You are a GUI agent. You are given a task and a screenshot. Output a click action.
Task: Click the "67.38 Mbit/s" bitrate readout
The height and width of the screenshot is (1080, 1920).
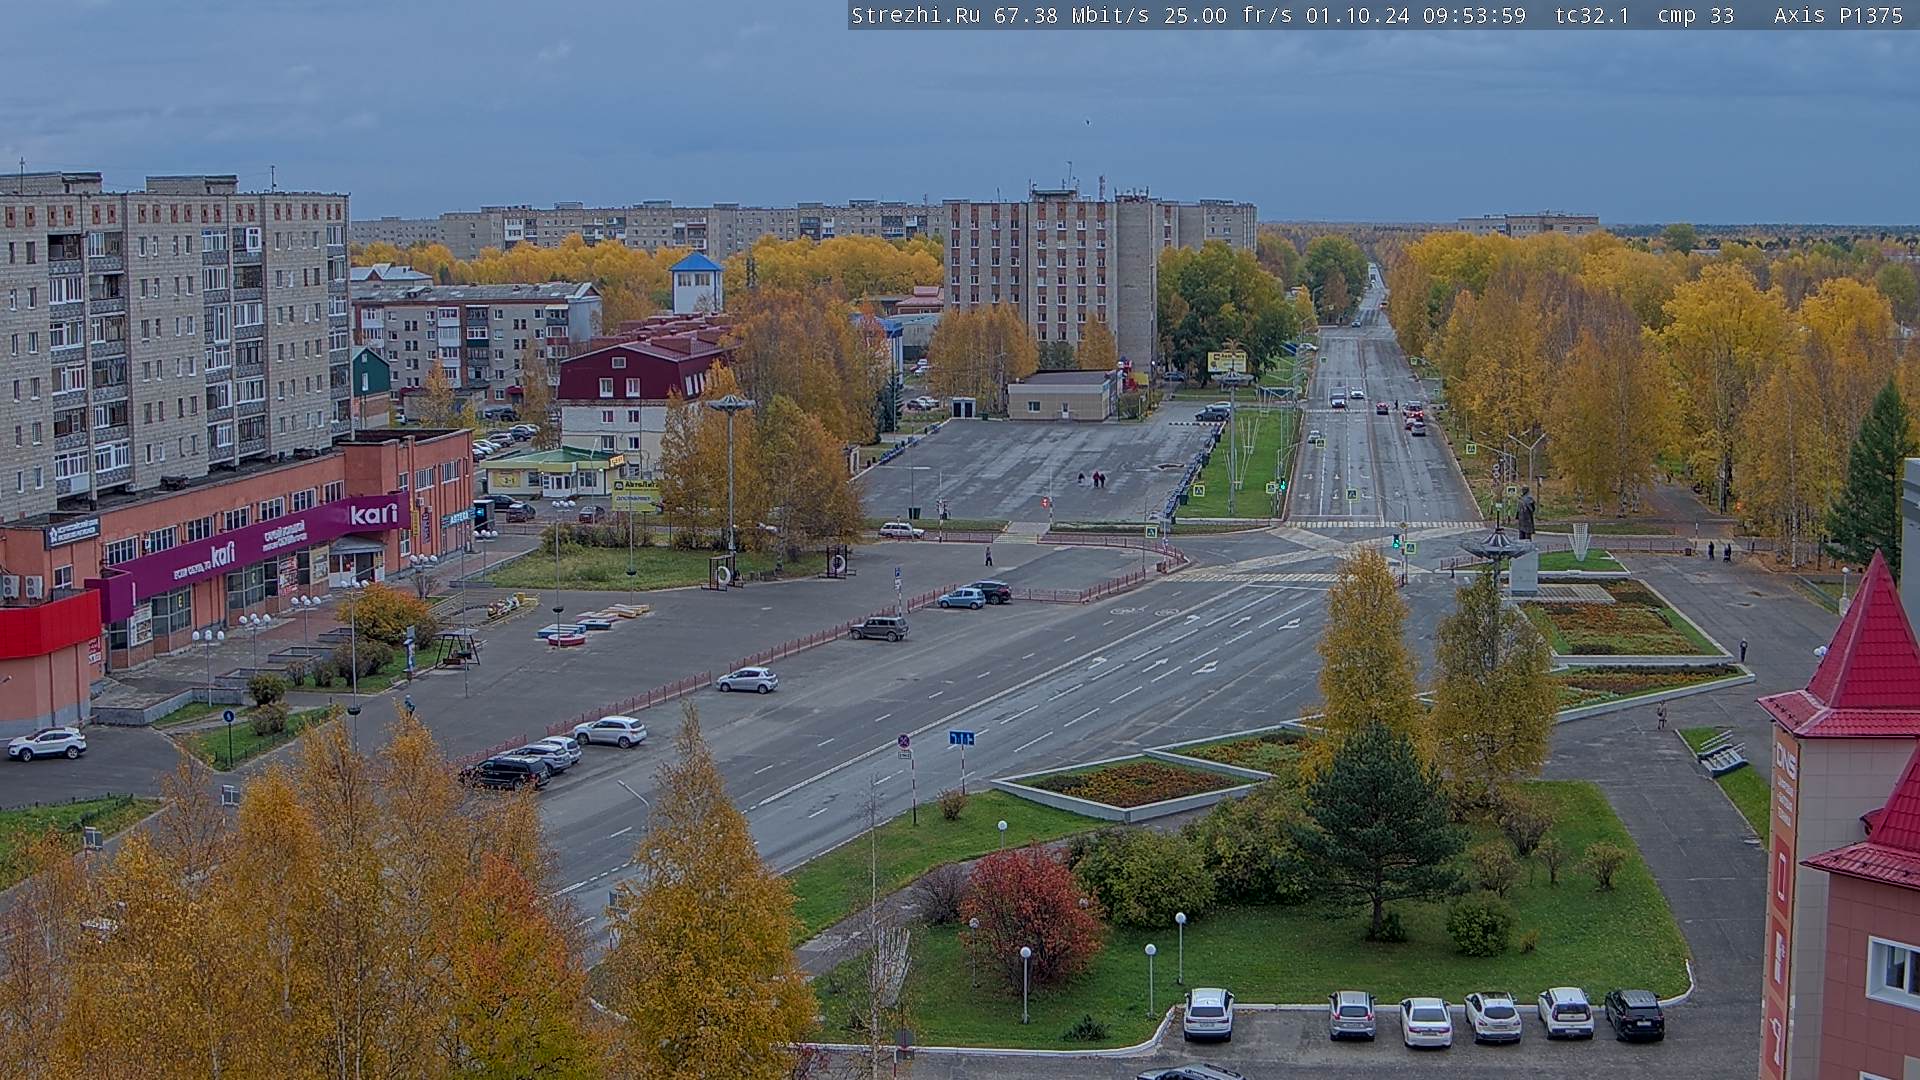click(1070, 15)
